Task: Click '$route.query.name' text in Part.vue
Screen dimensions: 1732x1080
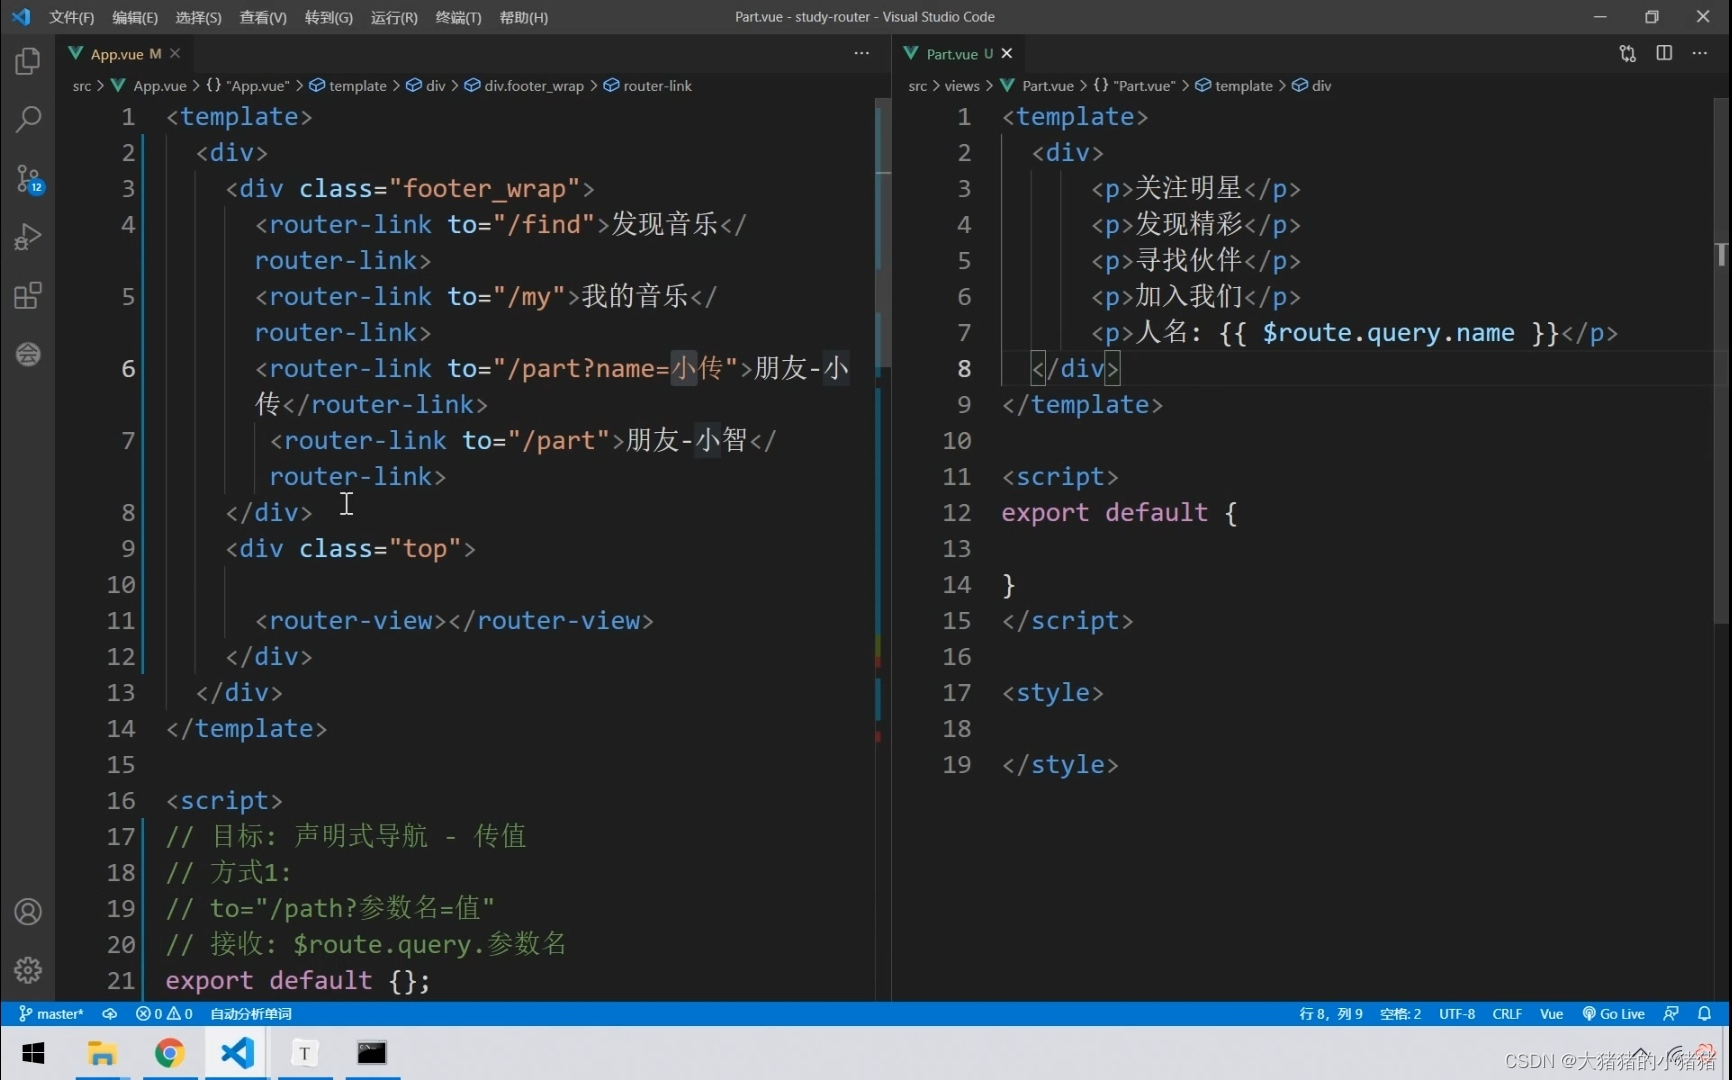Action: [x=1388, y=333]
